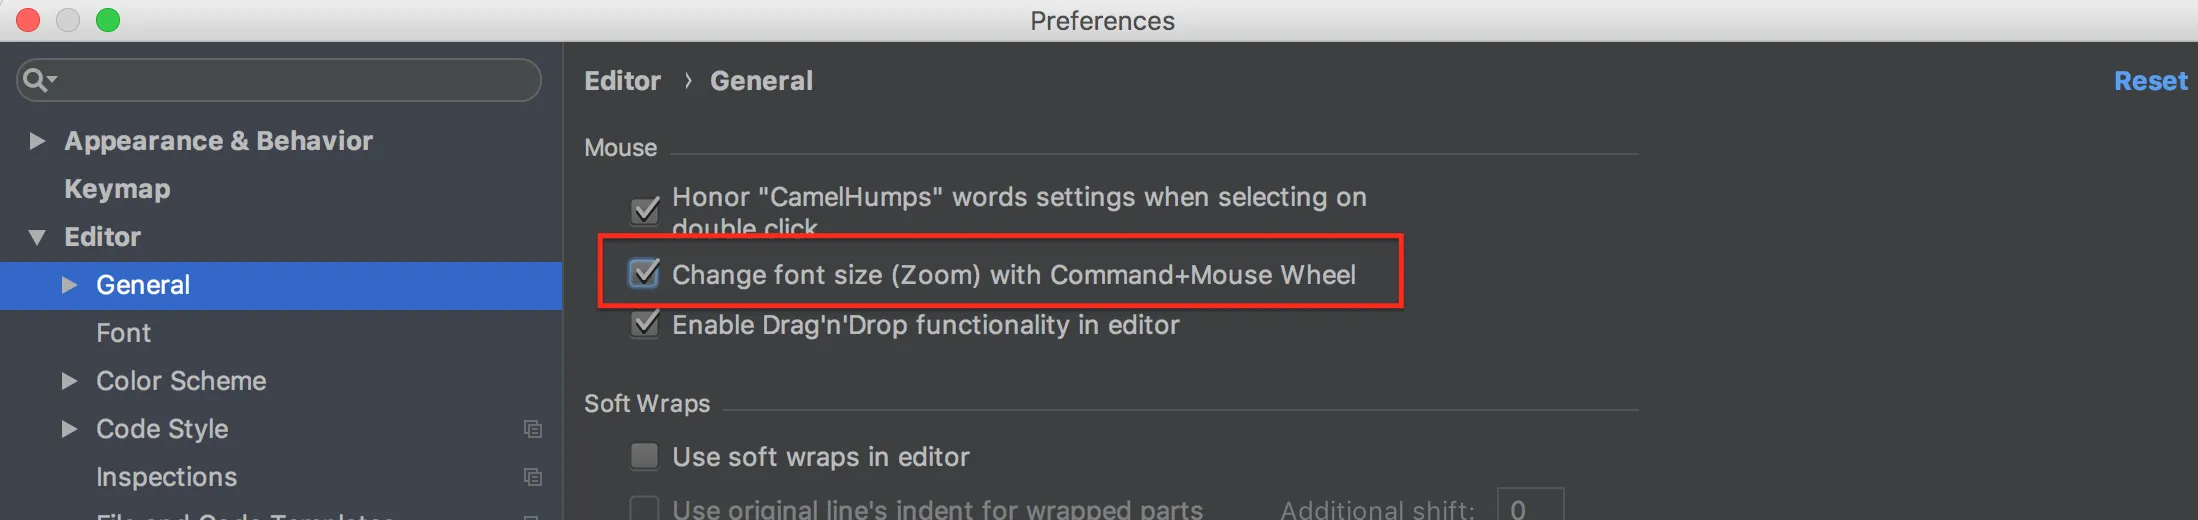Select Font in the settings tree
Image resolution: width=2198 pixels, height=520 pixels.
[x=123, y=333]
